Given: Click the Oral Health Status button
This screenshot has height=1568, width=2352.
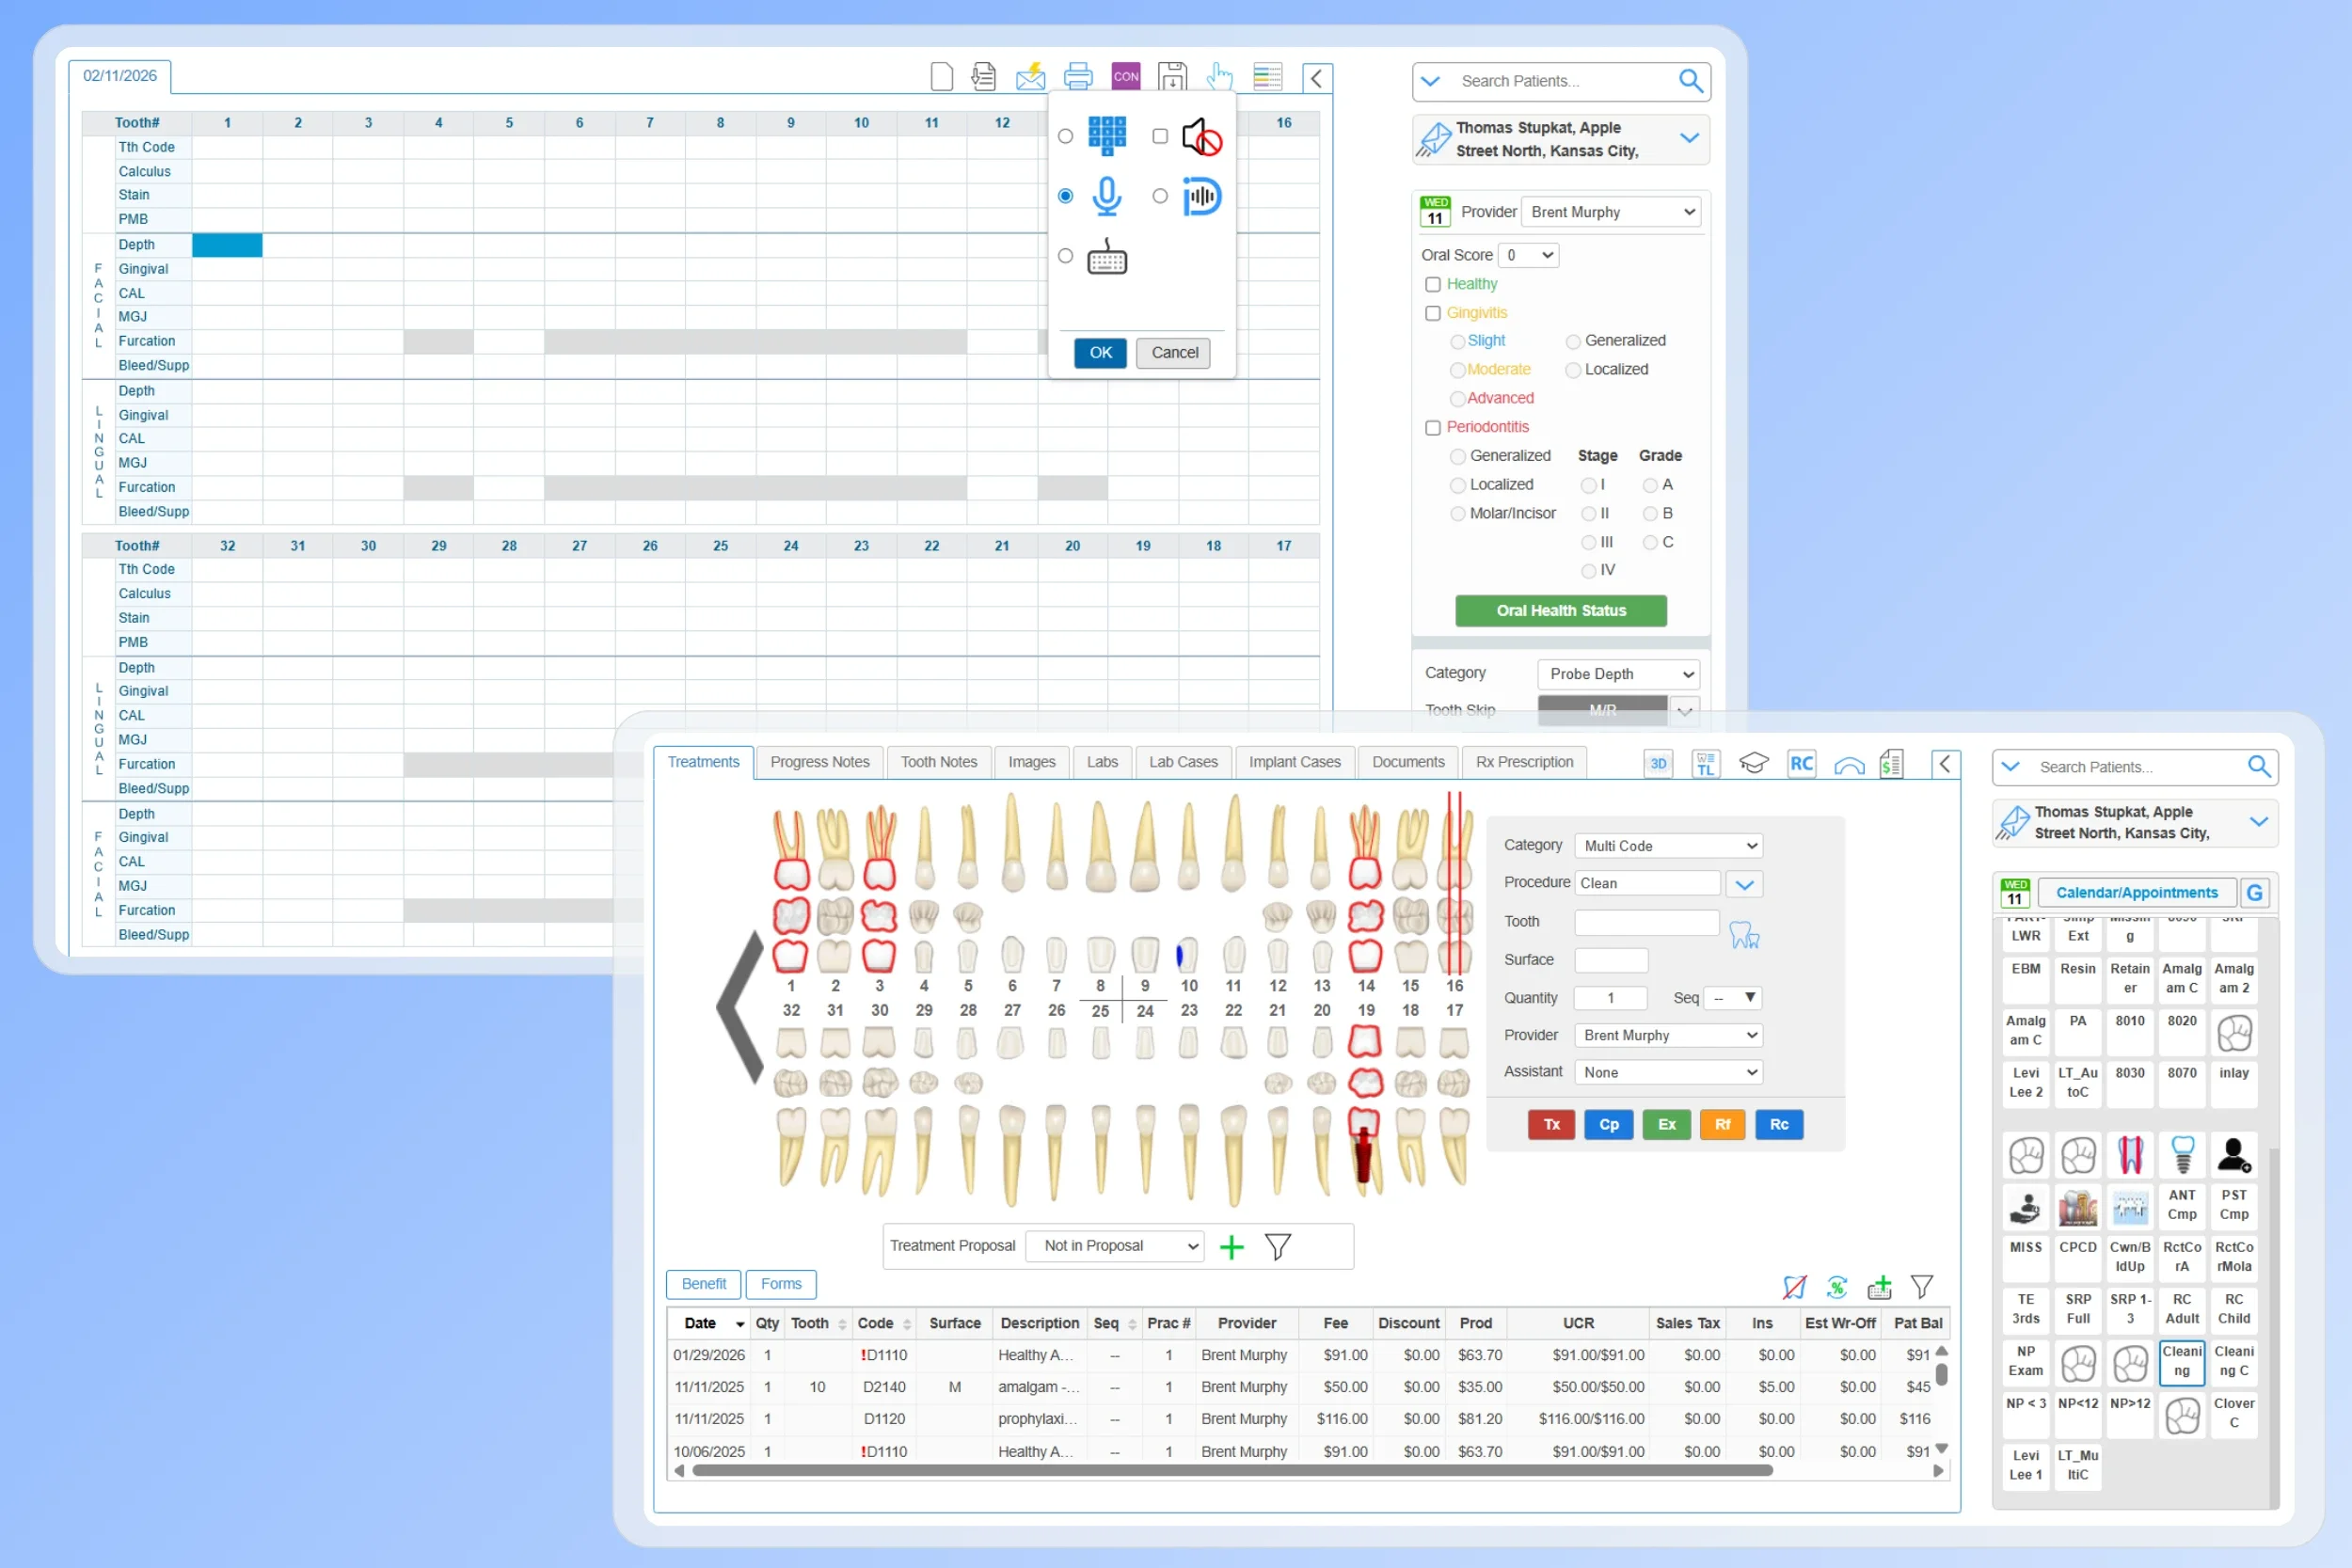Looking at the screenshot, I should pos(1560,611).
